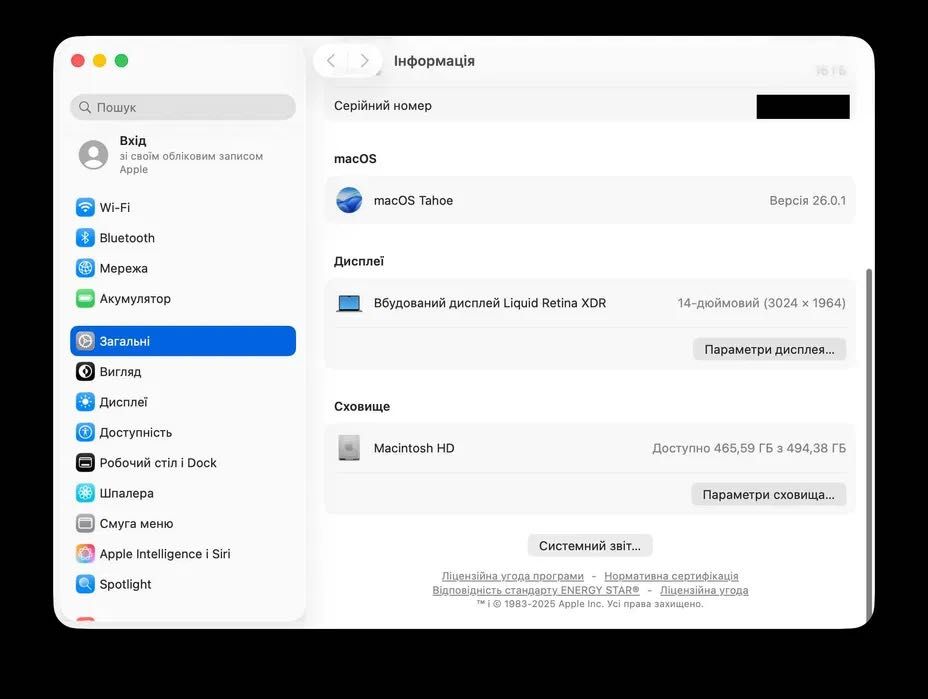
Task: Click the Серійний номер label
Action: [x=383, y=105]
